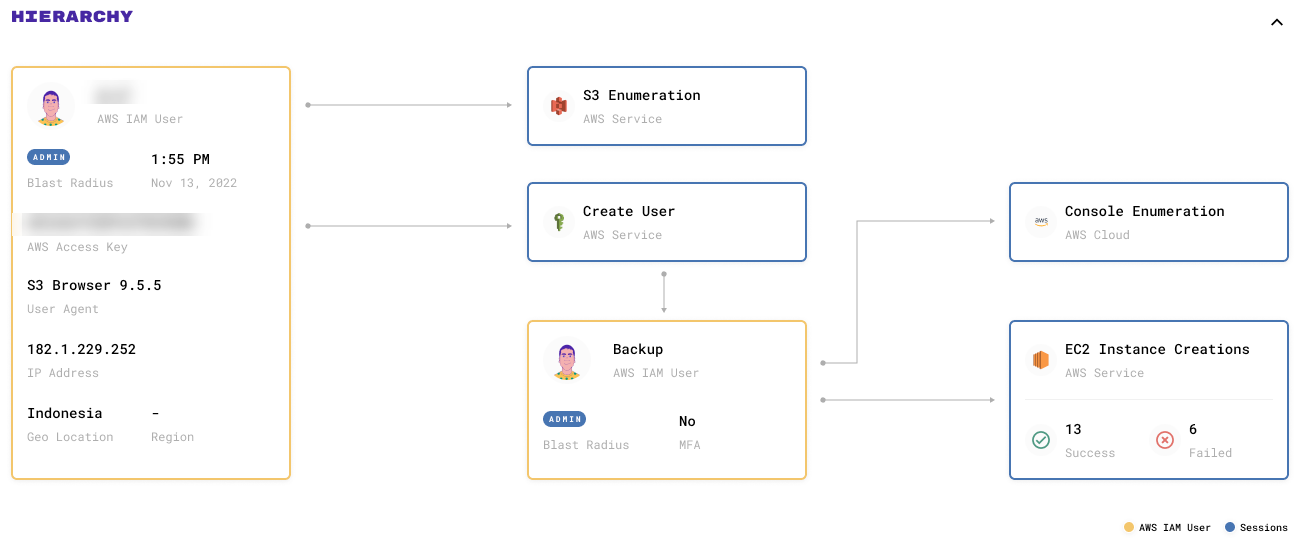Click the Indonesia geo location value
The width and height of the screenshot is (1303, 549).
65,413
